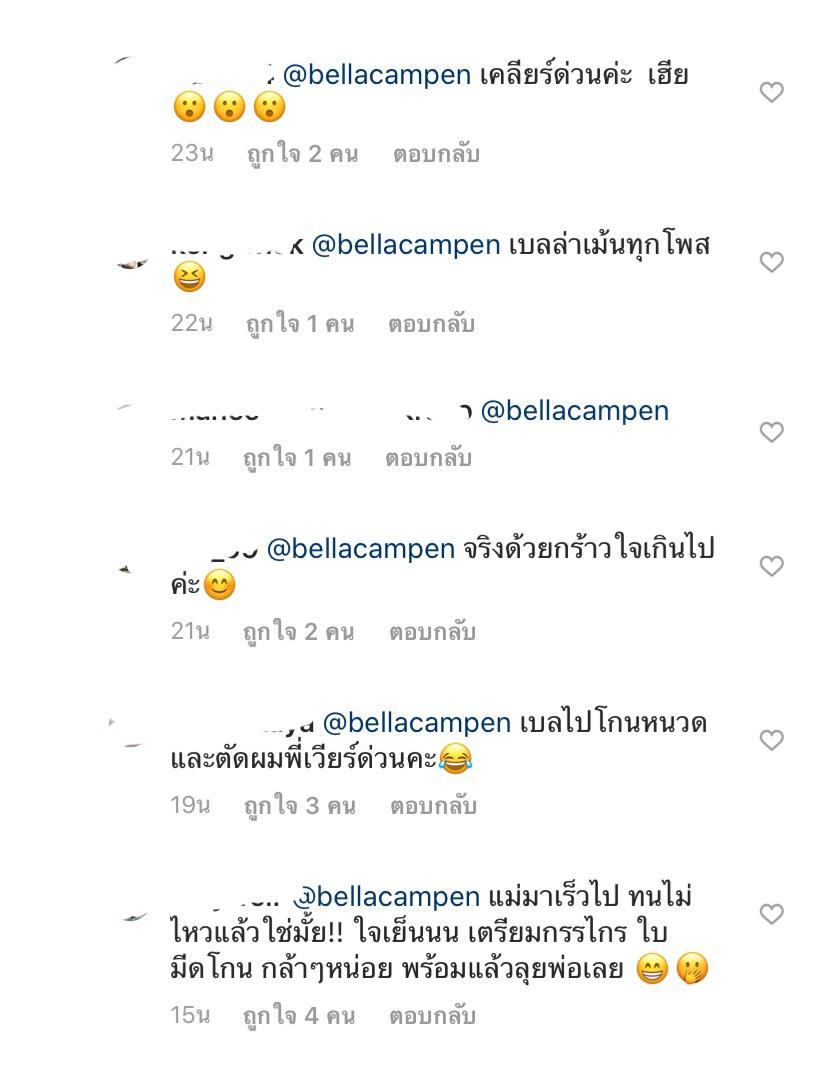The image size is (828, 1065).
Task: Open the avatar beside the 15-hour-old comment
Action: 134,918
